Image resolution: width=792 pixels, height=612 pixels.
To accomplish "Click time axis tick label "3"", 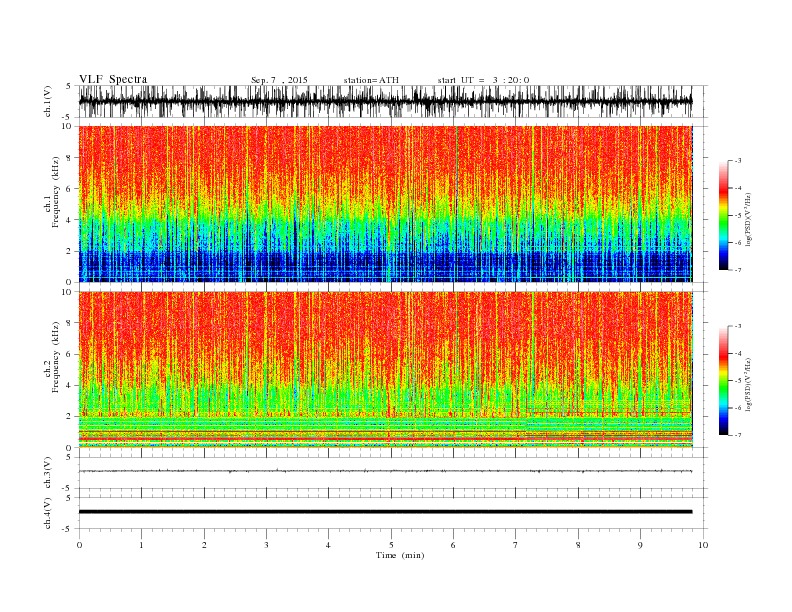I will [266, 545].
